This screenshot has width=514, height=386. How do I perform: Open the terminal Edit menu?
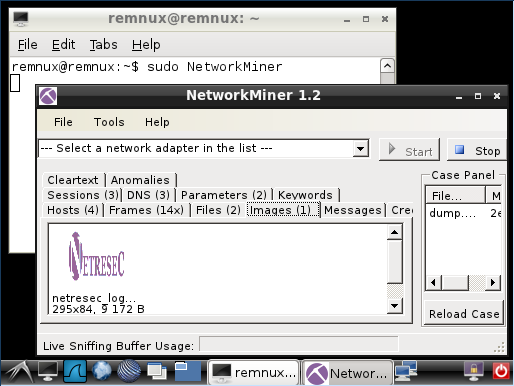tap(63, 45)
